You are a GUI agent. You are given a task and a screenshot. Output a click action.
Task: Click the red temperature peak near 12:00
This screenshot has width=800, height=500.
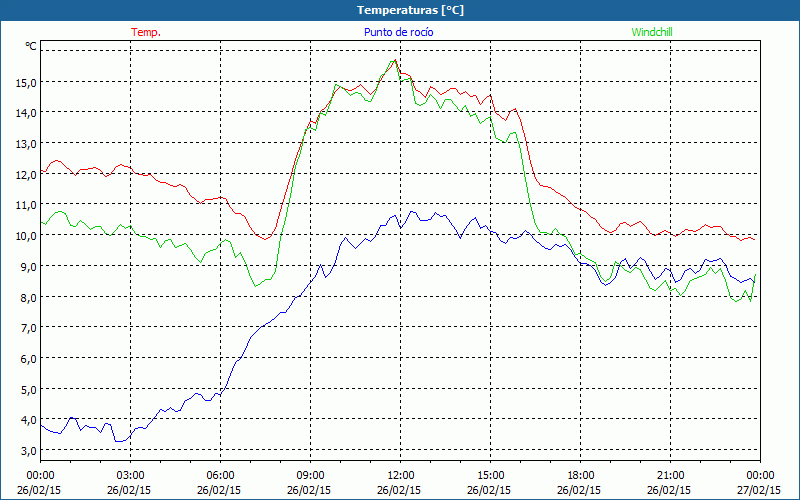(x=395, y=60)
